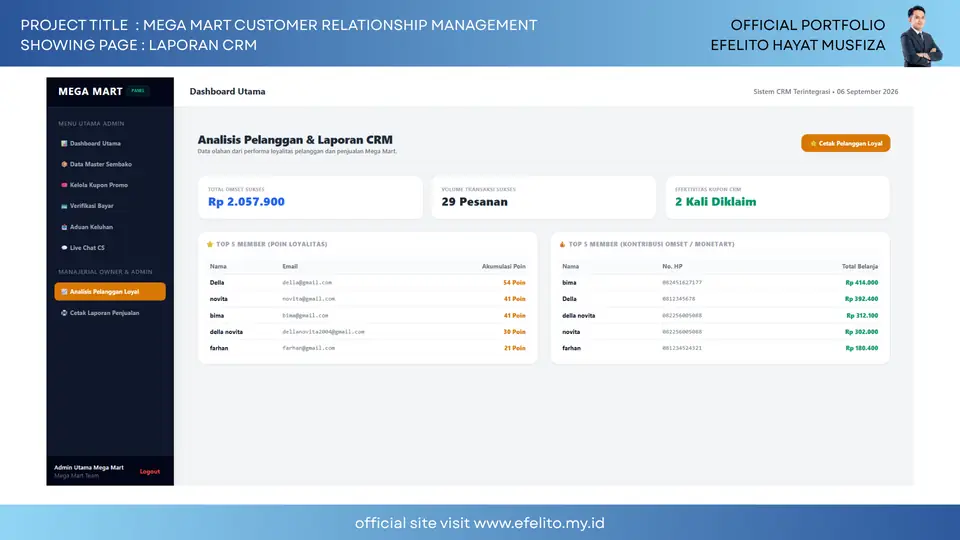Click the Total Omset Sukses card Rp 2.057.900
The image size is (960, 540).
click(310, 197)
